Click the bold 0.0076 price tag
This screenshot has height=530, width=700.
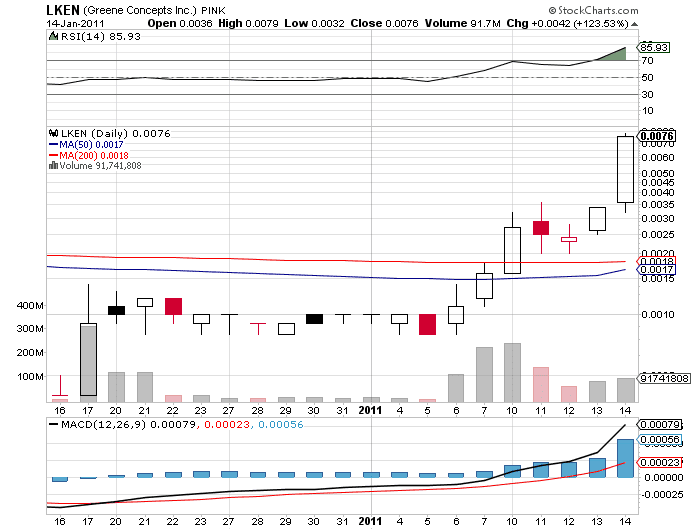coord(657,136)
